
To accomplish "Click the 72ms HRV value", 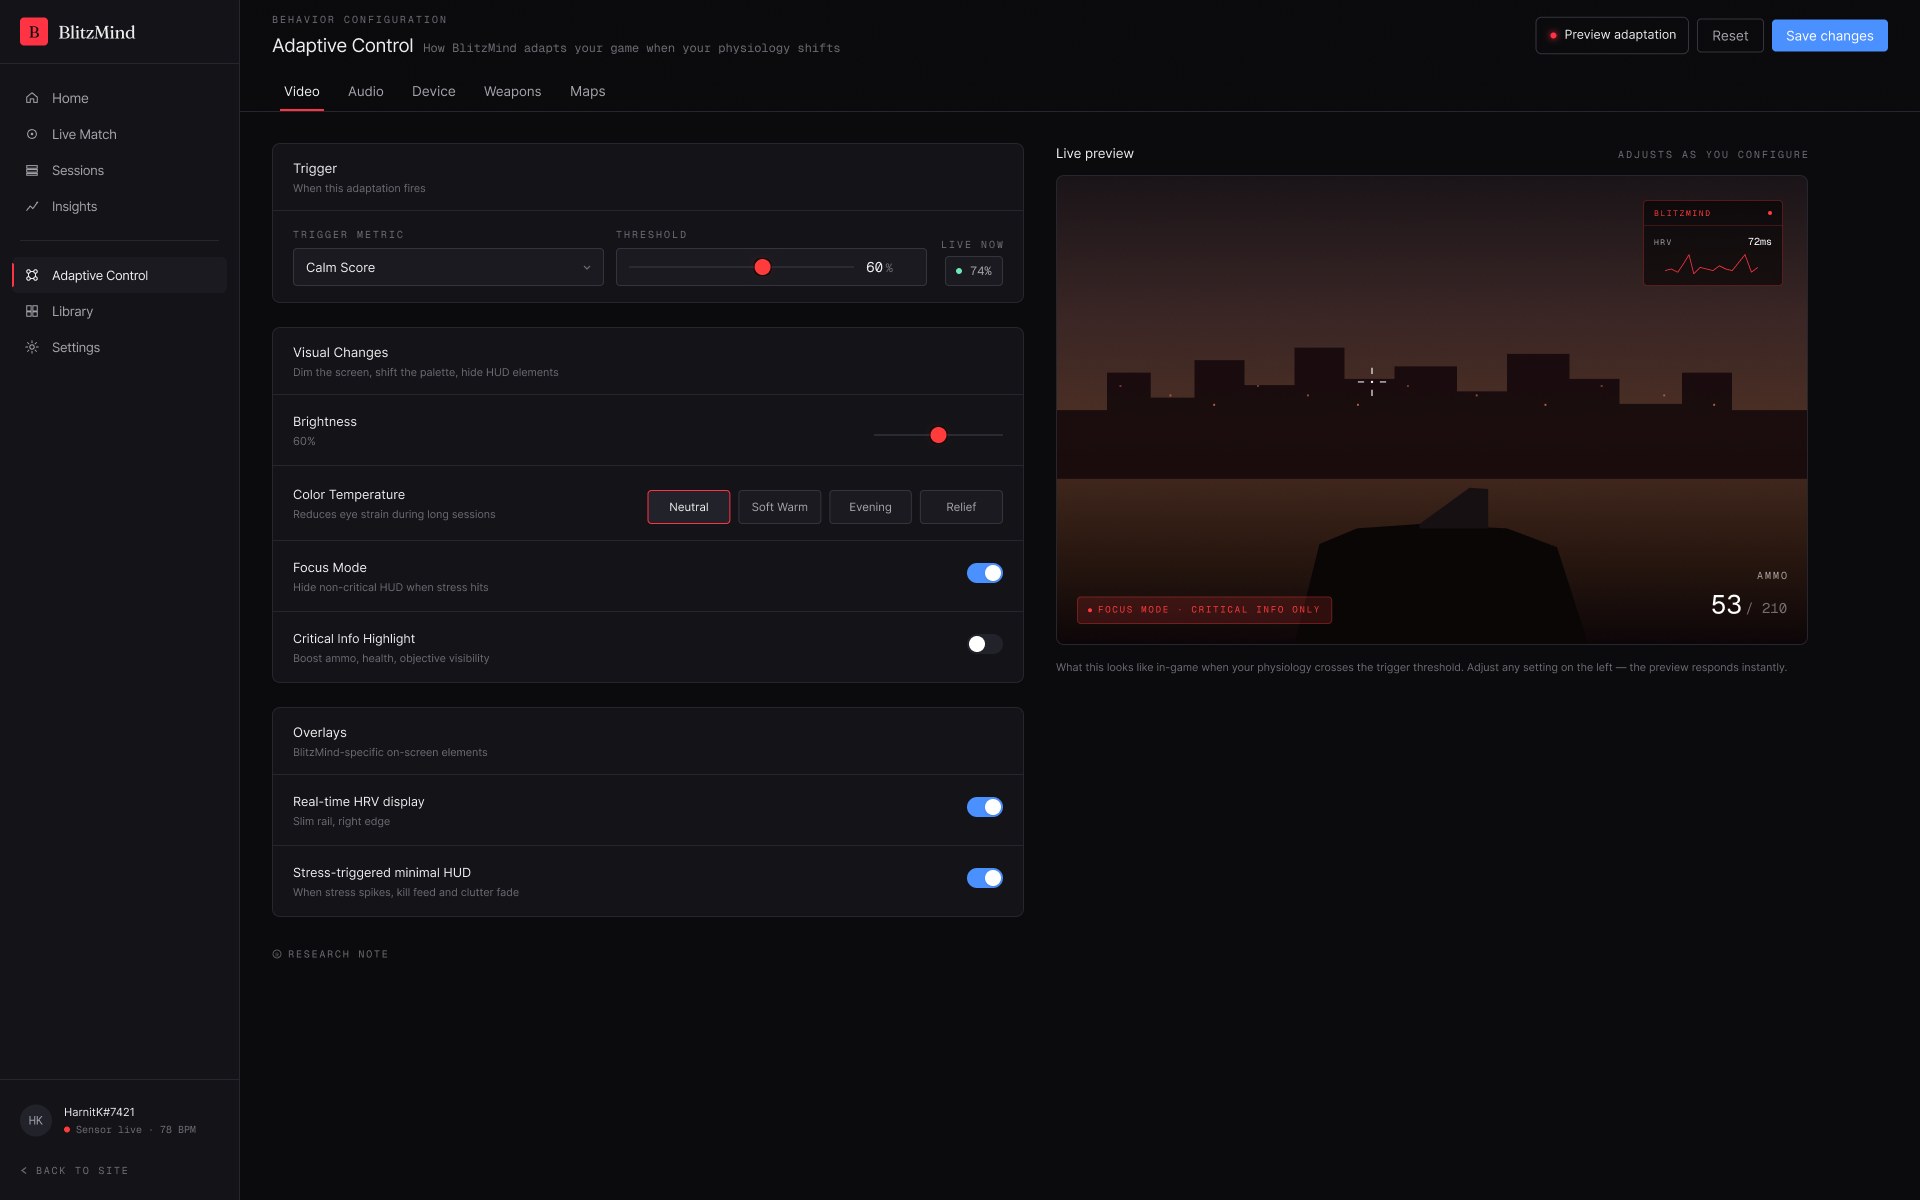I will tap(1760, 242).
